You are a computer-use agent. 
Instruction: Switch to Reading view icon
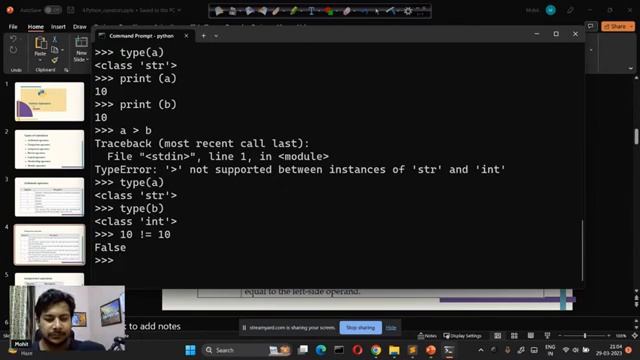531,336
